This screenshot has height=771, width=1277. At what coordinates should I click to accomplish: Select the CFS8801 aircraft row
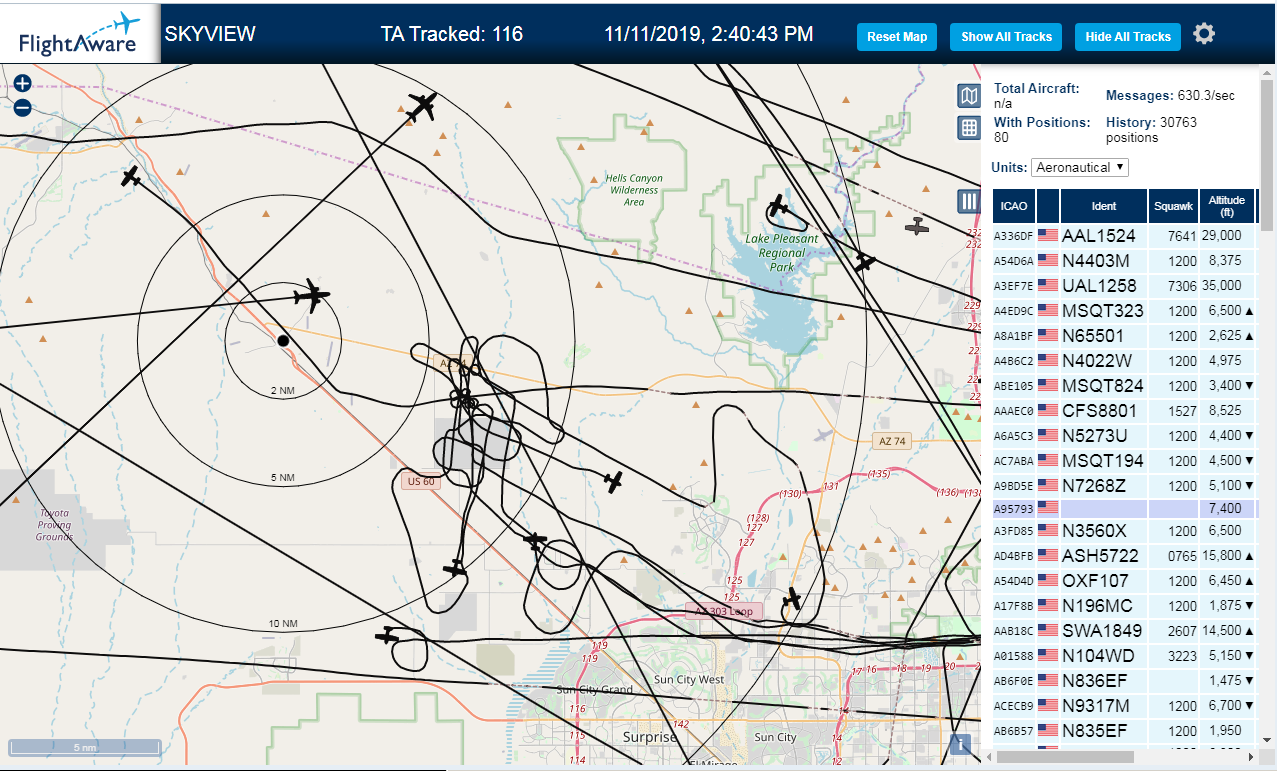pyautogui.click(x=1125, y=410)
